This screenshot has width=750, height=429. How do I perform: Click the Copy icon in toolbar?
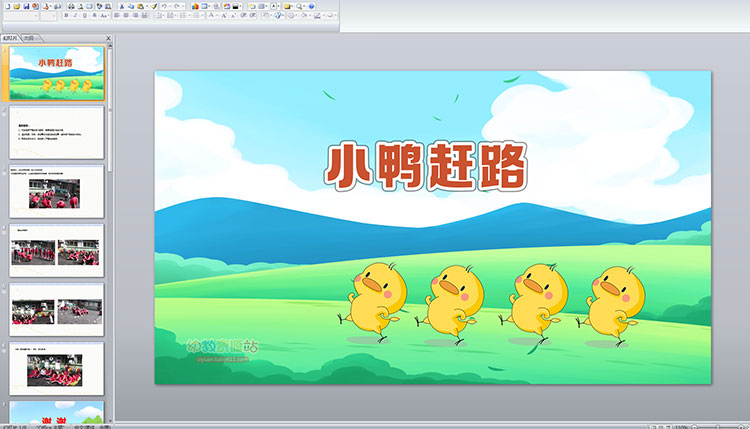131,7
